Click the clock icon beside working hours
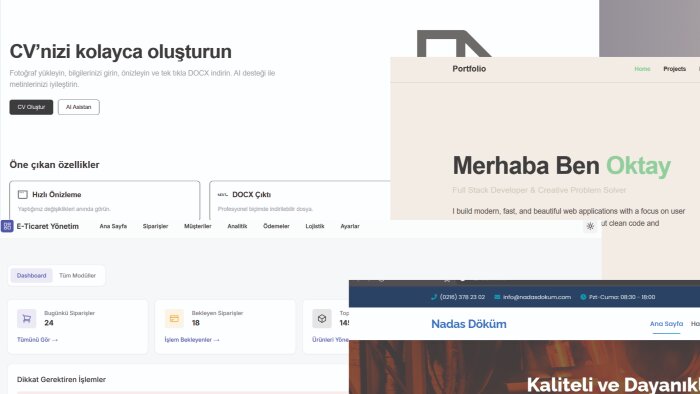Screen dimensions: 700x394 [x=583, y=297]
